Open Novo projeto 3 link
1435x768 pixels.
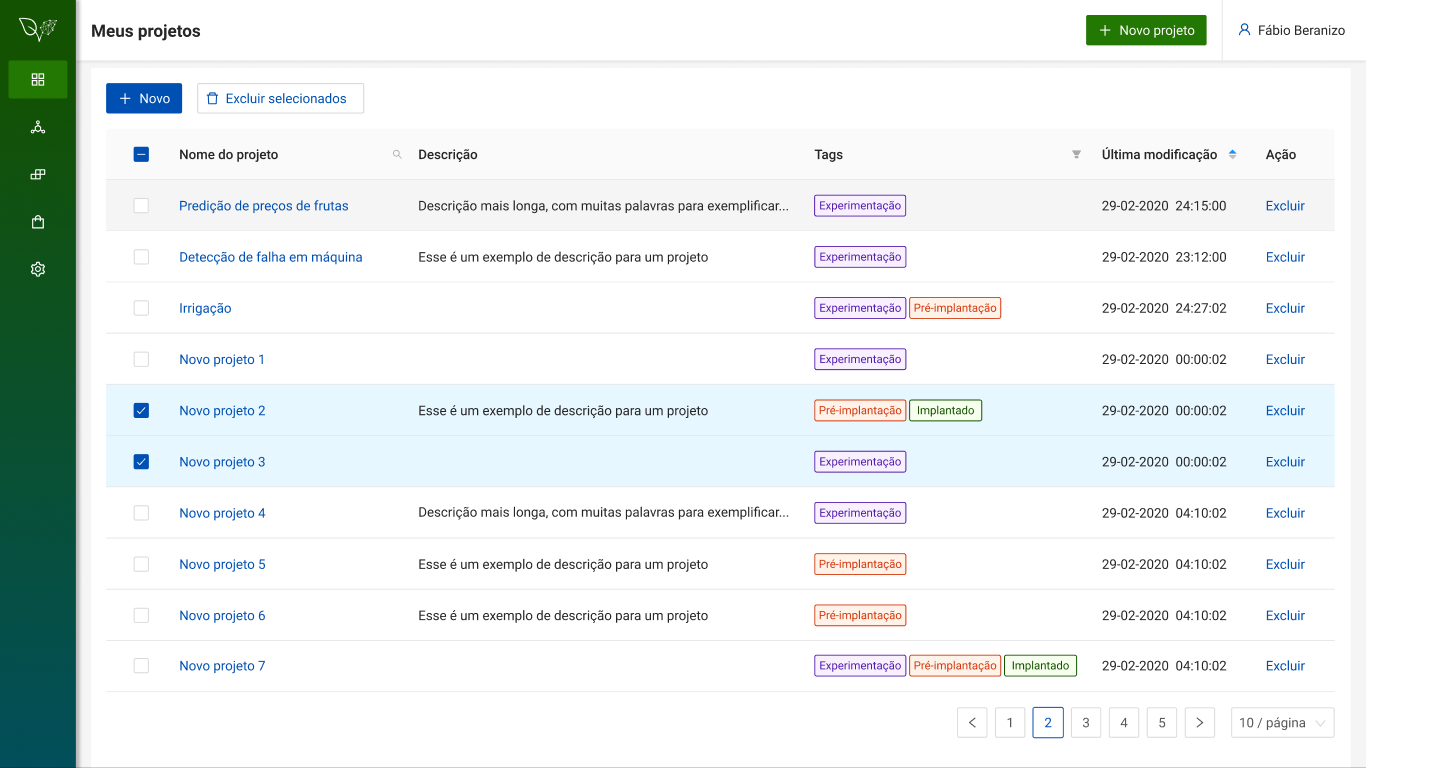222,462
